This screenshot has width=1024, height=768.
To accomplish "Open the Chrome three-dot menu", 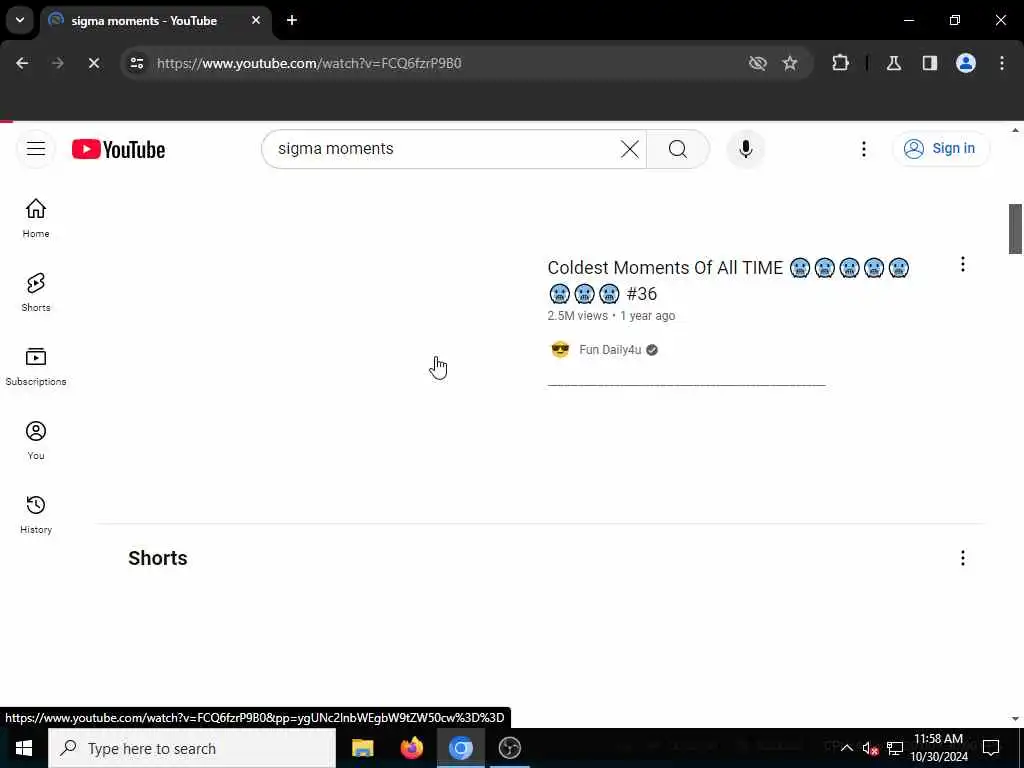I will coord(1002,63).
